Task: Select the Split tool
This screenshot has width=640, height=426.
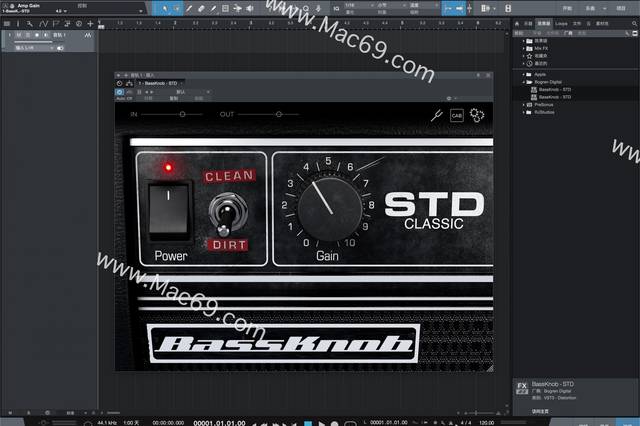Action: click(x=189, y=8)
